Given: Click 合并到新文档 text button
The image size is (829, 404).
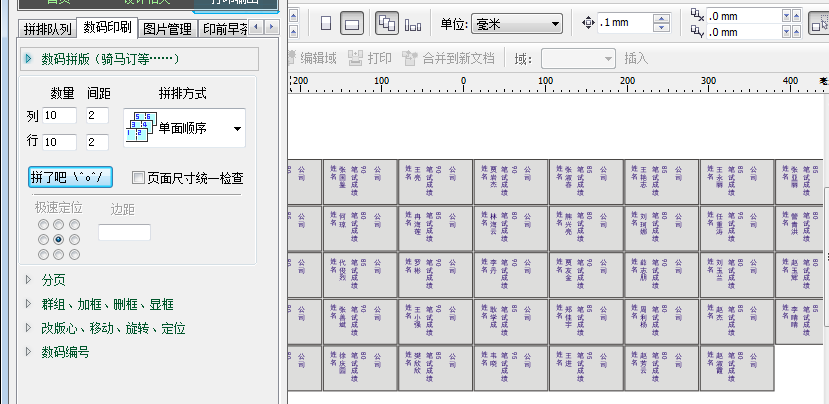Looking at the screenshot, I should click(x=458, y=58).
